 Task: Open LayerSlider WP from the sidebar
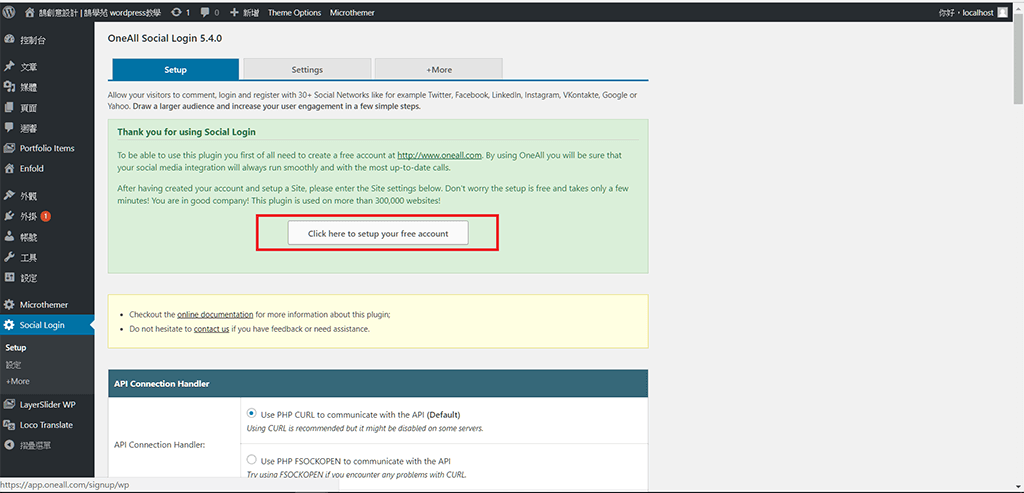(47, 405)
